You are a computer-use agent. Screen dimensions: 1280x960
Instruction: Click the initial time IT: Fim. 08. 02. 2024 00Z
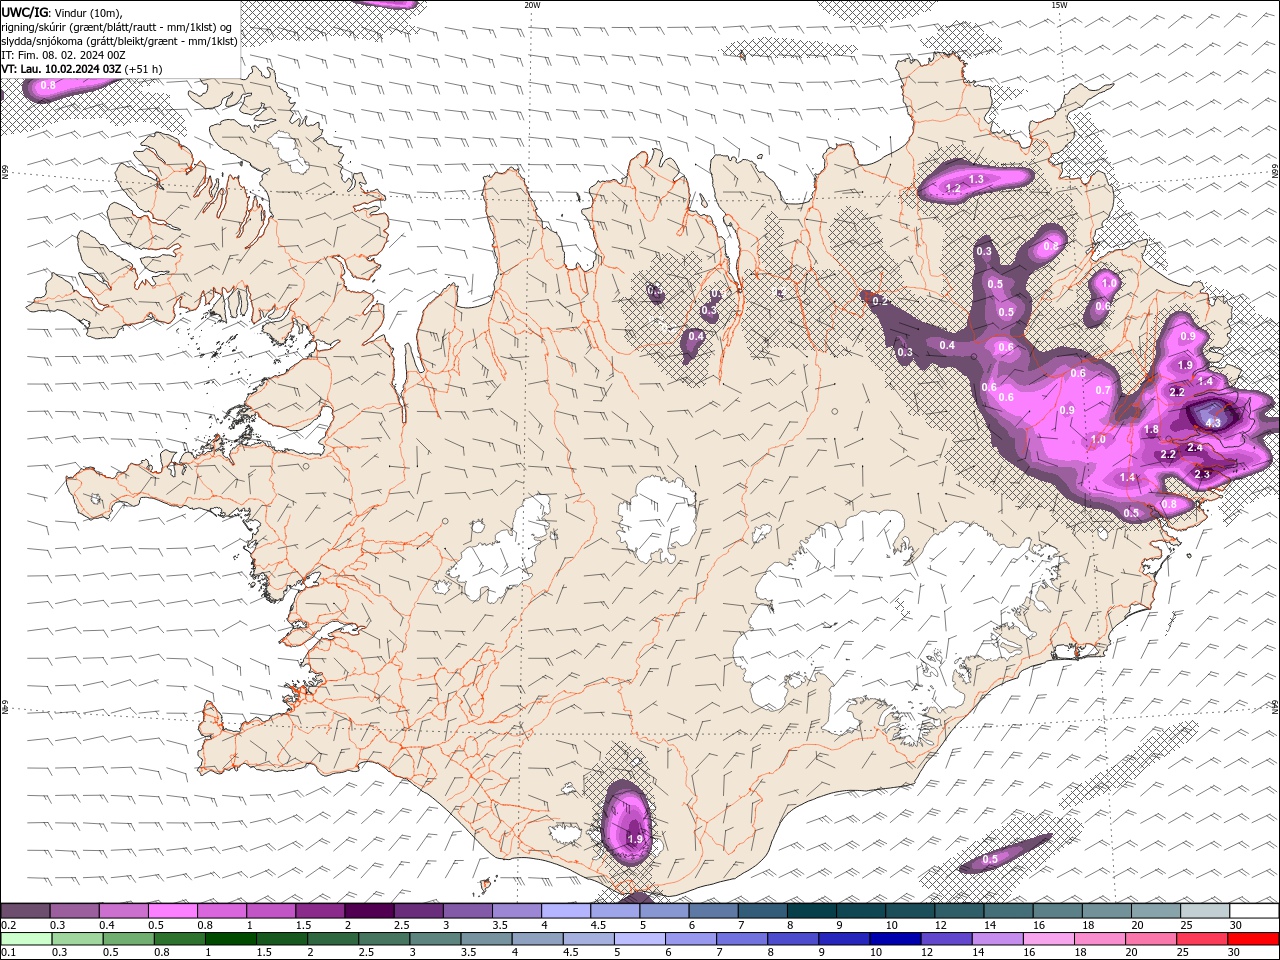[64, 55]
